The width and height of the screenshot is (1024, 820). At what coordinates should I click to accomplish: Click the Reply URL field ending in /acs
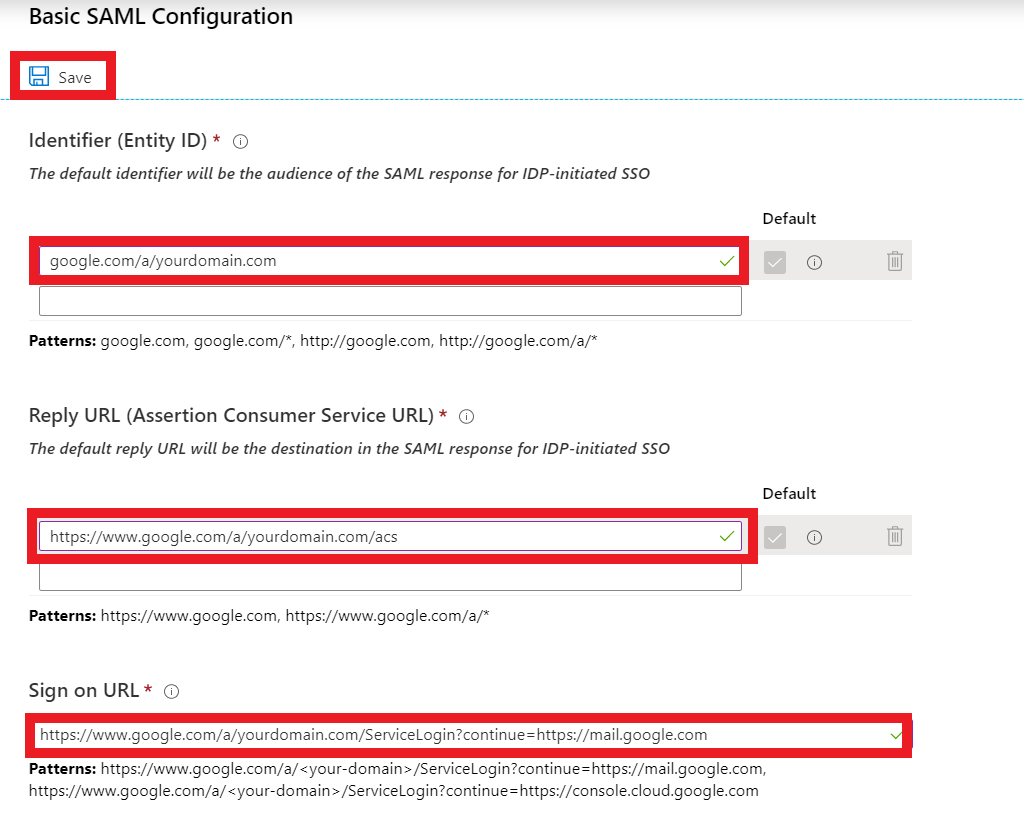point(380,537)
